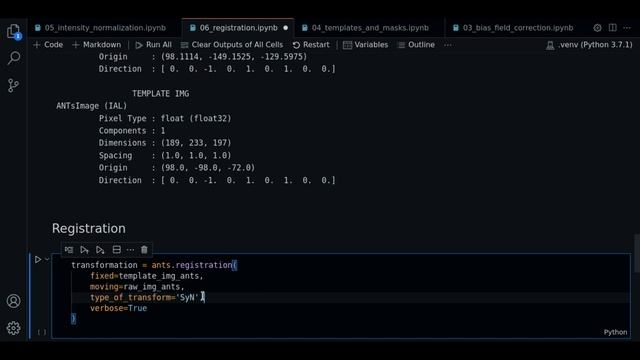Switch to 04_templates_and_masks.ipynb tab

pyautogui.click(x=370, y=28)
